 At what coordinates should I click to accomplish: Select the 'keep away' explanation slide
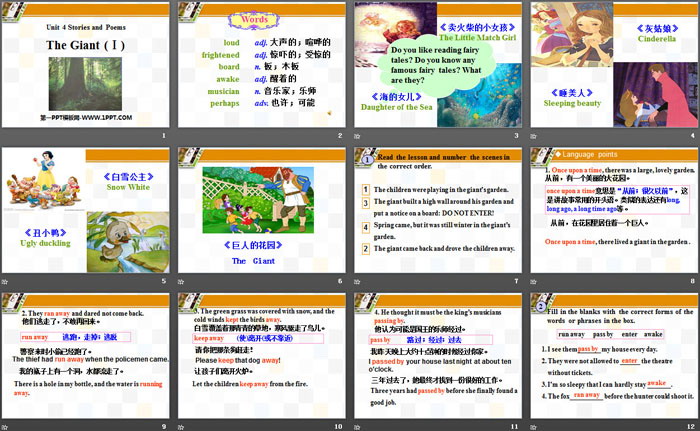pyautogui.click(x=262, y=356)
